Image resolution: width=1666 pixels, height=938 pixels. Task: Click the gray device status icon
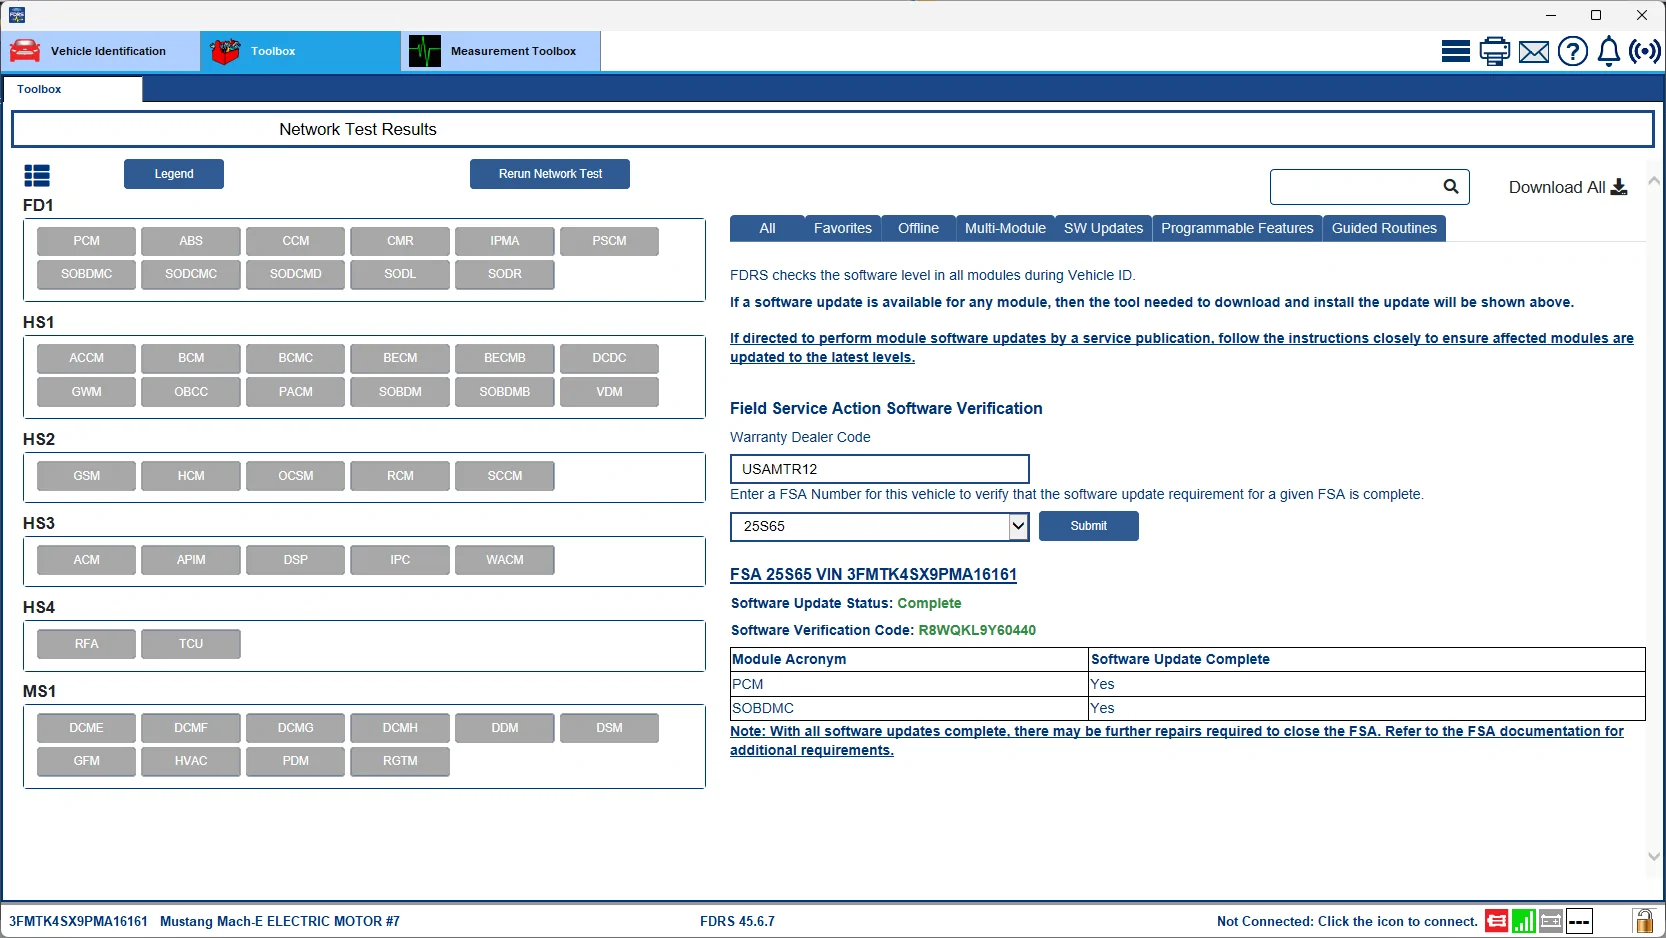pos(1551,921)
